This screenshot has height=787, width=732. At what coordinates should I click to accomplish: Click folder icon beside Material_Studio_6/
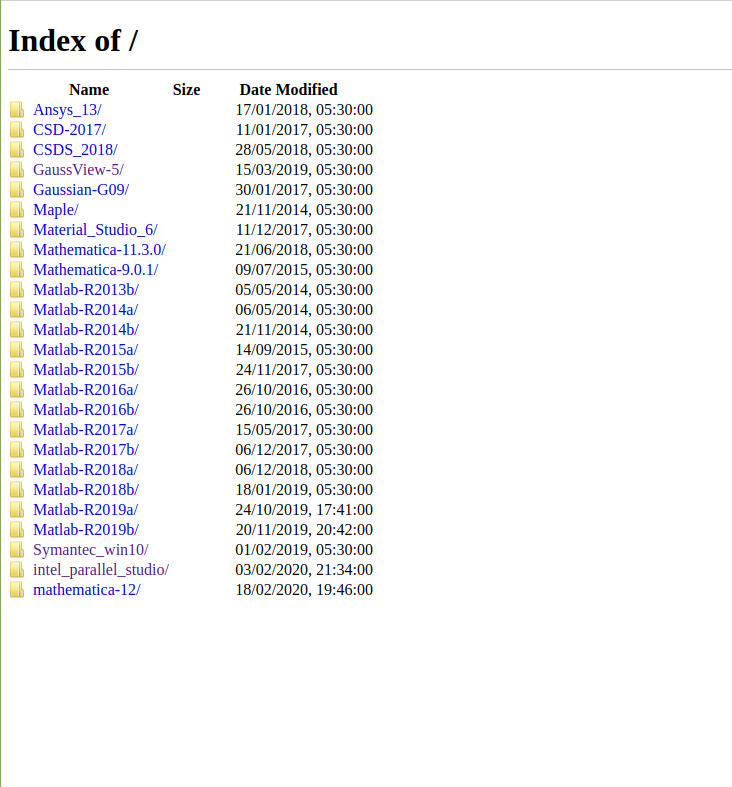(17, 230)
